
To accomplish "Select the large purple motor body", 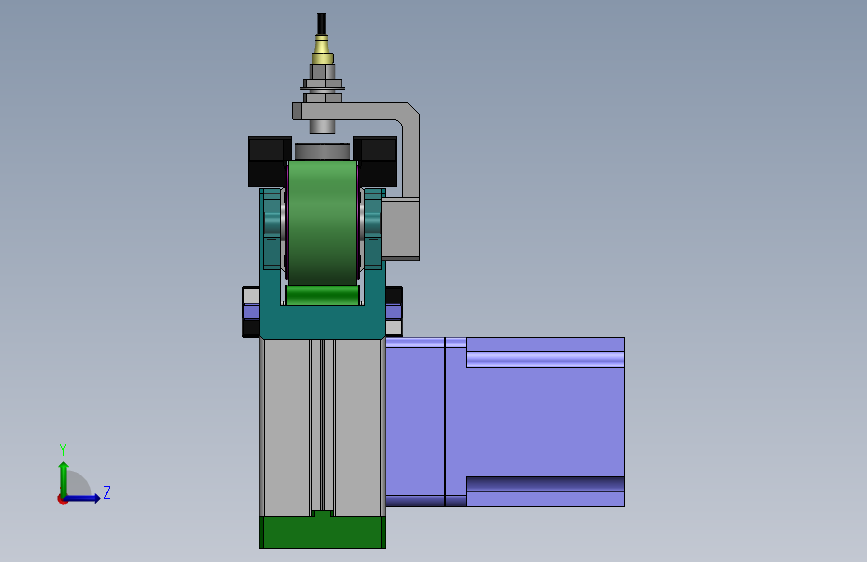I will [535, 422].
